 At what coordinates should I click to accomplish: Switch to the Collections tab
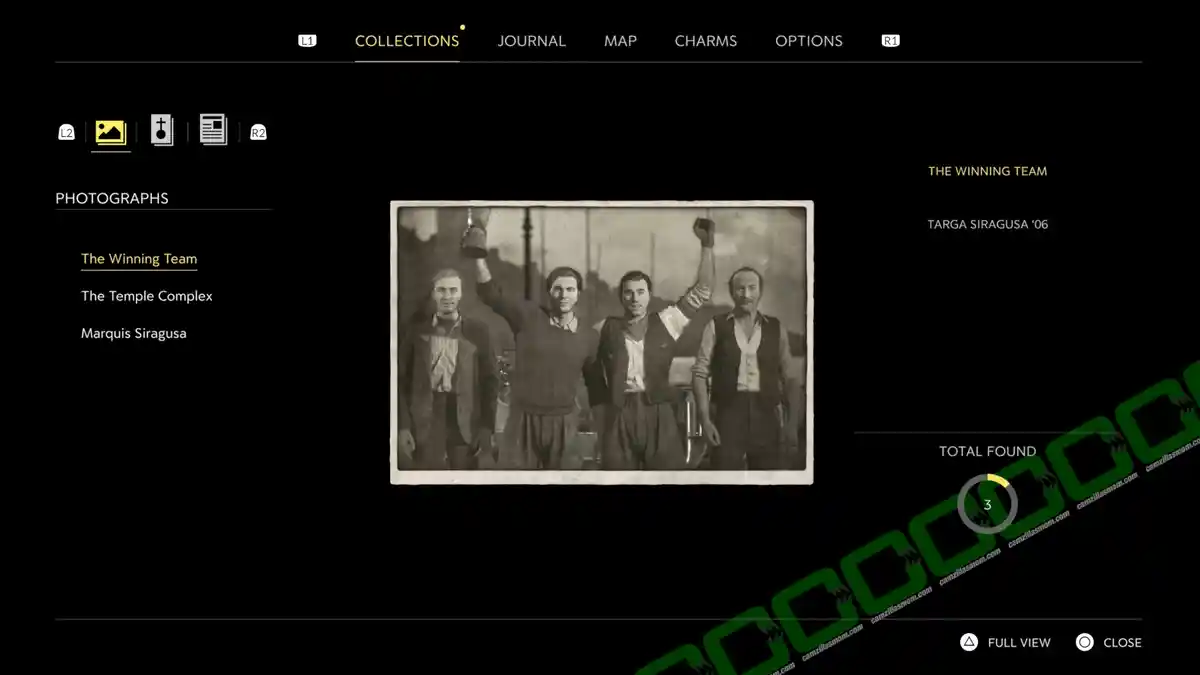click(407, 41)
